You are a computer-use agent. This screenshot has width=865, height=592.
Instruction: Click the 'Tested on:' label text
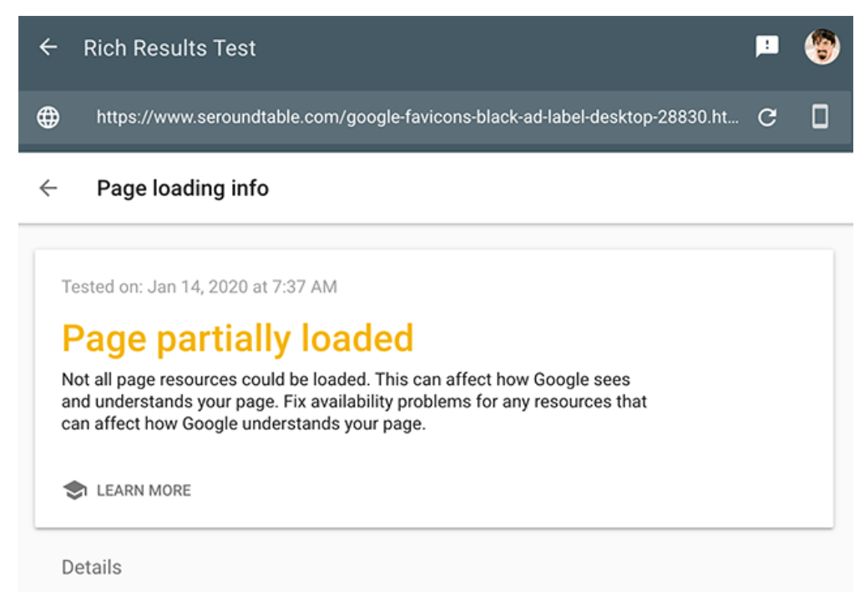(101, 287)
